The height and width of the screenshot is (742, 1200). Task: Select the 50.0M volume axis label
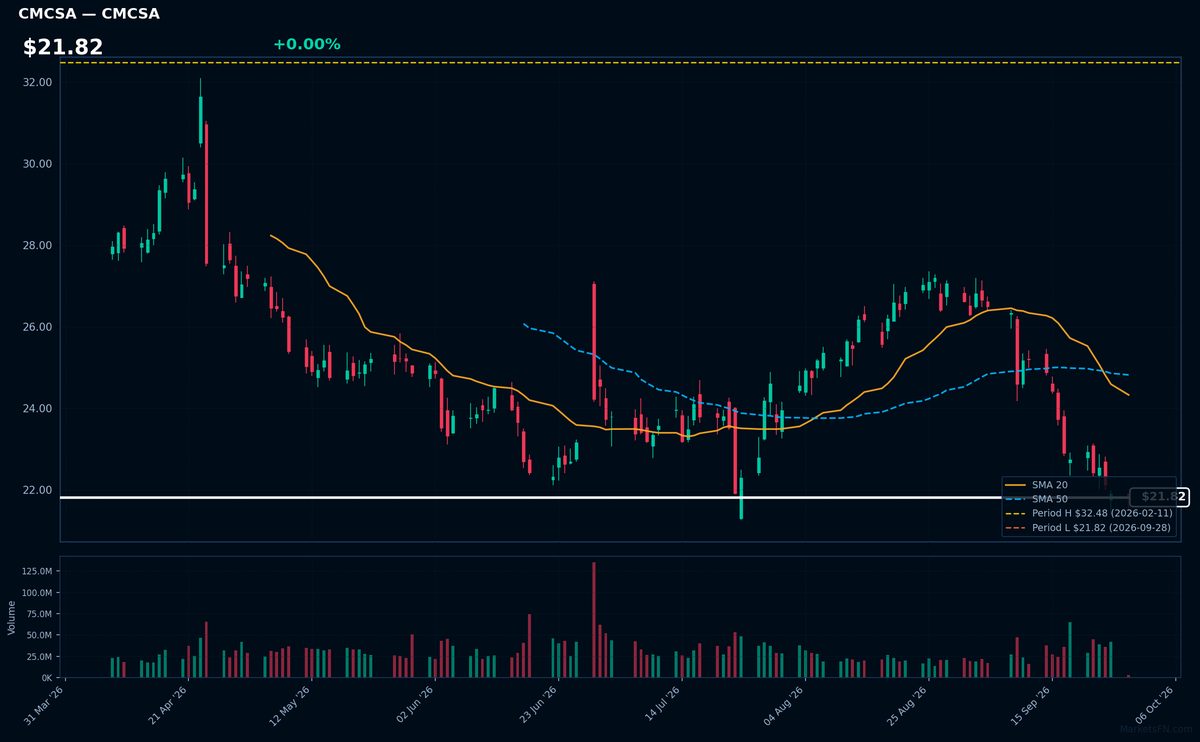tap(40, 635)
